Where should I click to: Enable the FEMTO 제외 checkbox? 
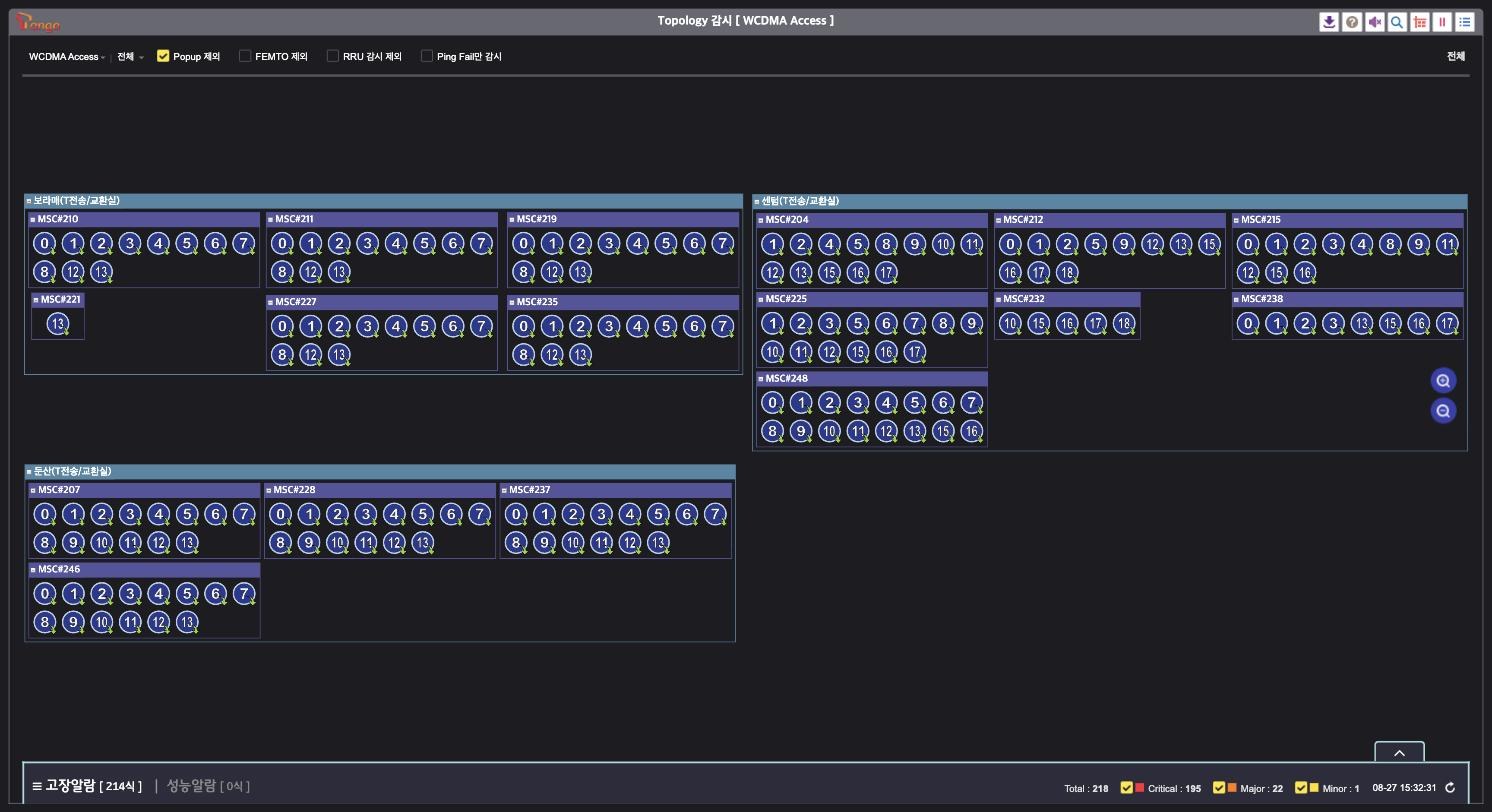(x=245, y=56)
